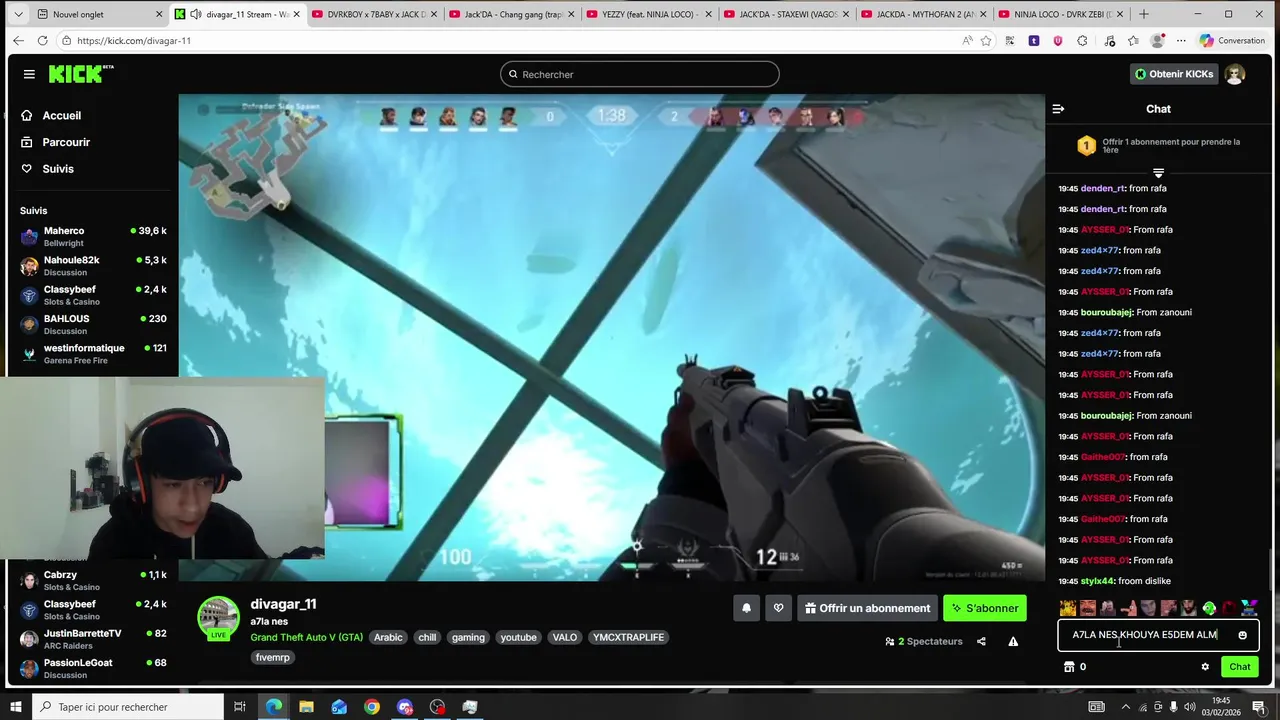Open first Classybeef followed channel
Image resolution: width=1280 pixels, height=720 pixels.
pos(93,295)
